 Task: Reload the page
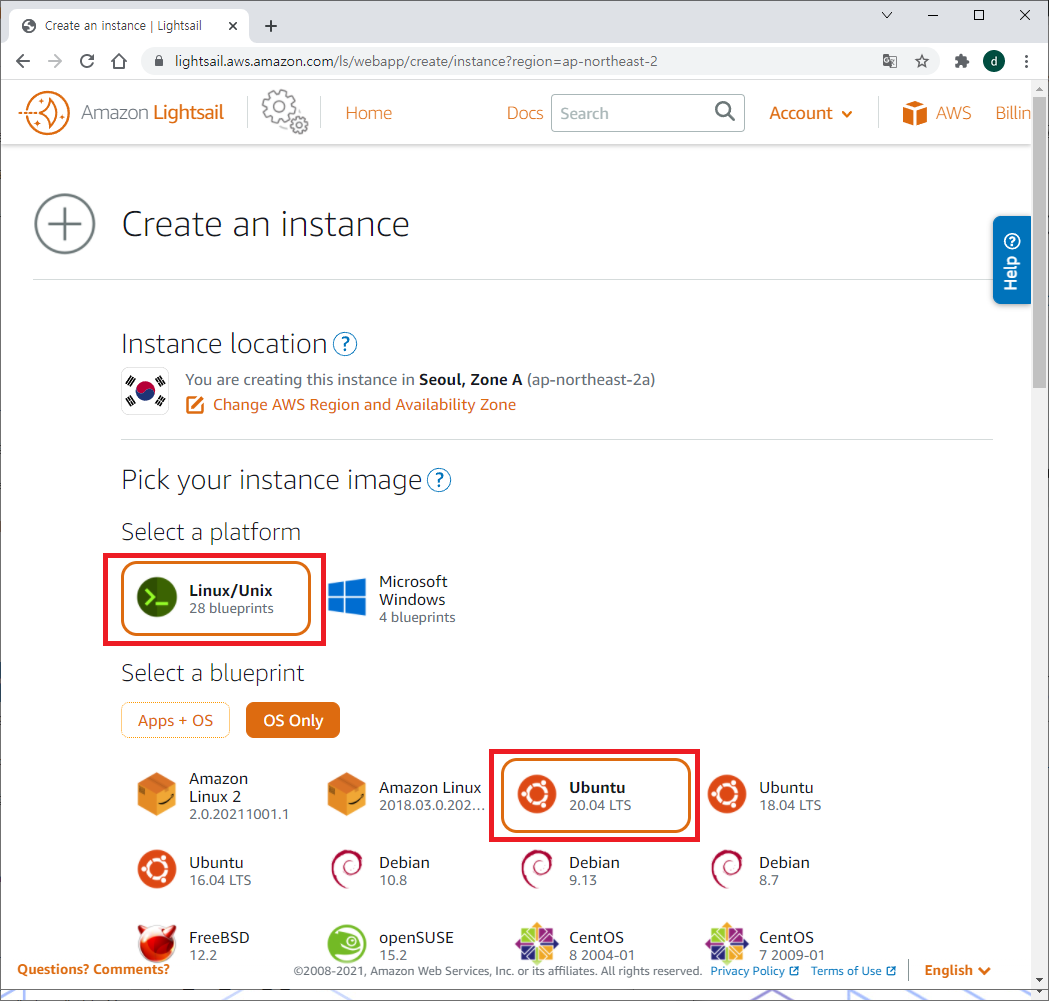click(x=87, y=62)
